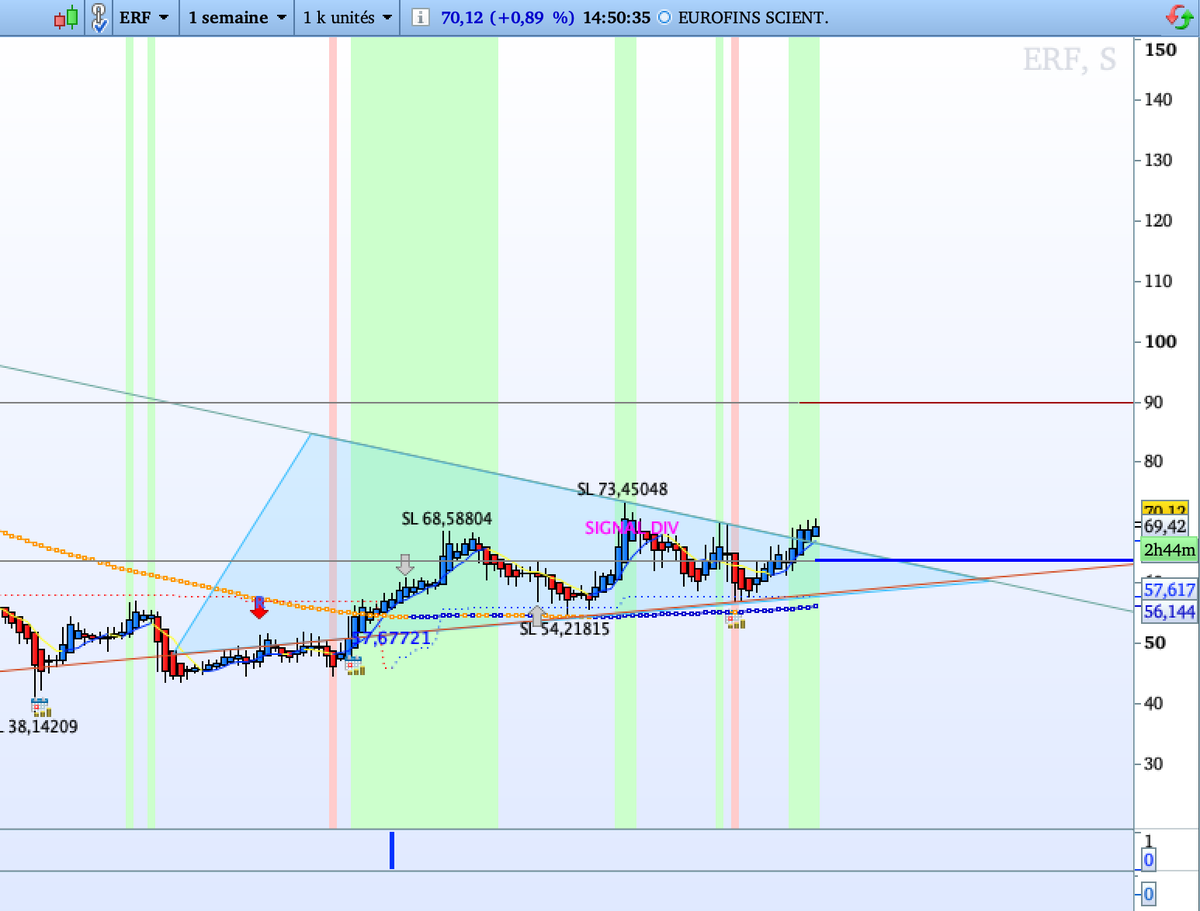The image size is (1200, 911).
Task: Click the grey up arrow near SL 54,21815
Action: pyautogui.click(x=538, y=615)
